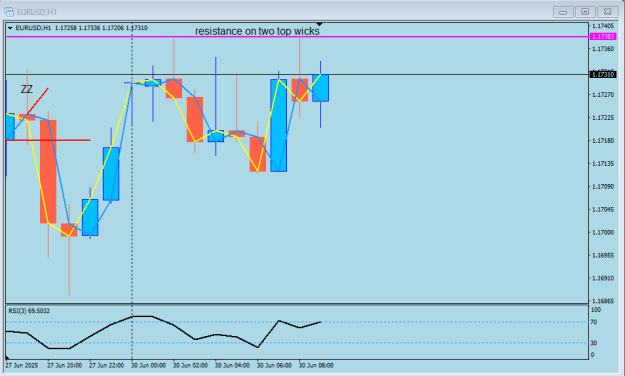
Task: Click the 1.17405 price scale value
Action: pyautogui.click(x=603, y=26)
